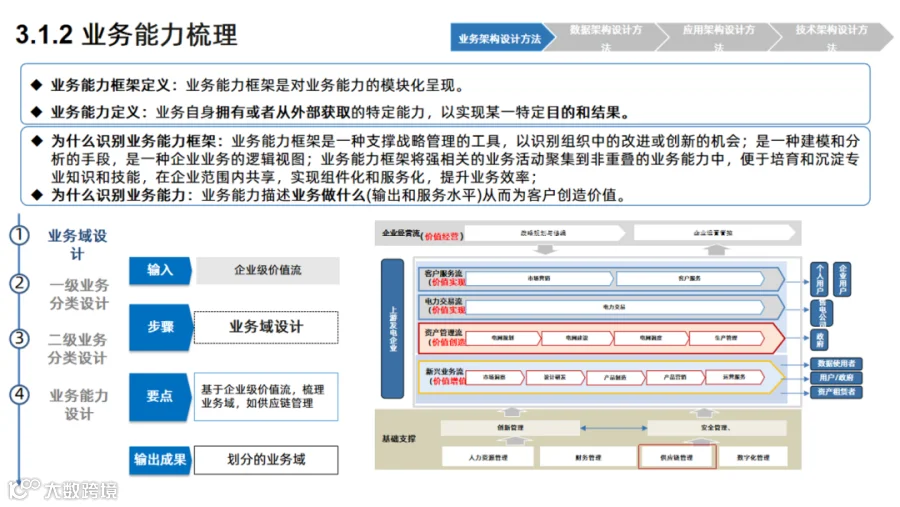This screenshot has height=507, width=900.
Task: Select the 生产管理 chevron in 资产管理流
Action: (726, 338)
